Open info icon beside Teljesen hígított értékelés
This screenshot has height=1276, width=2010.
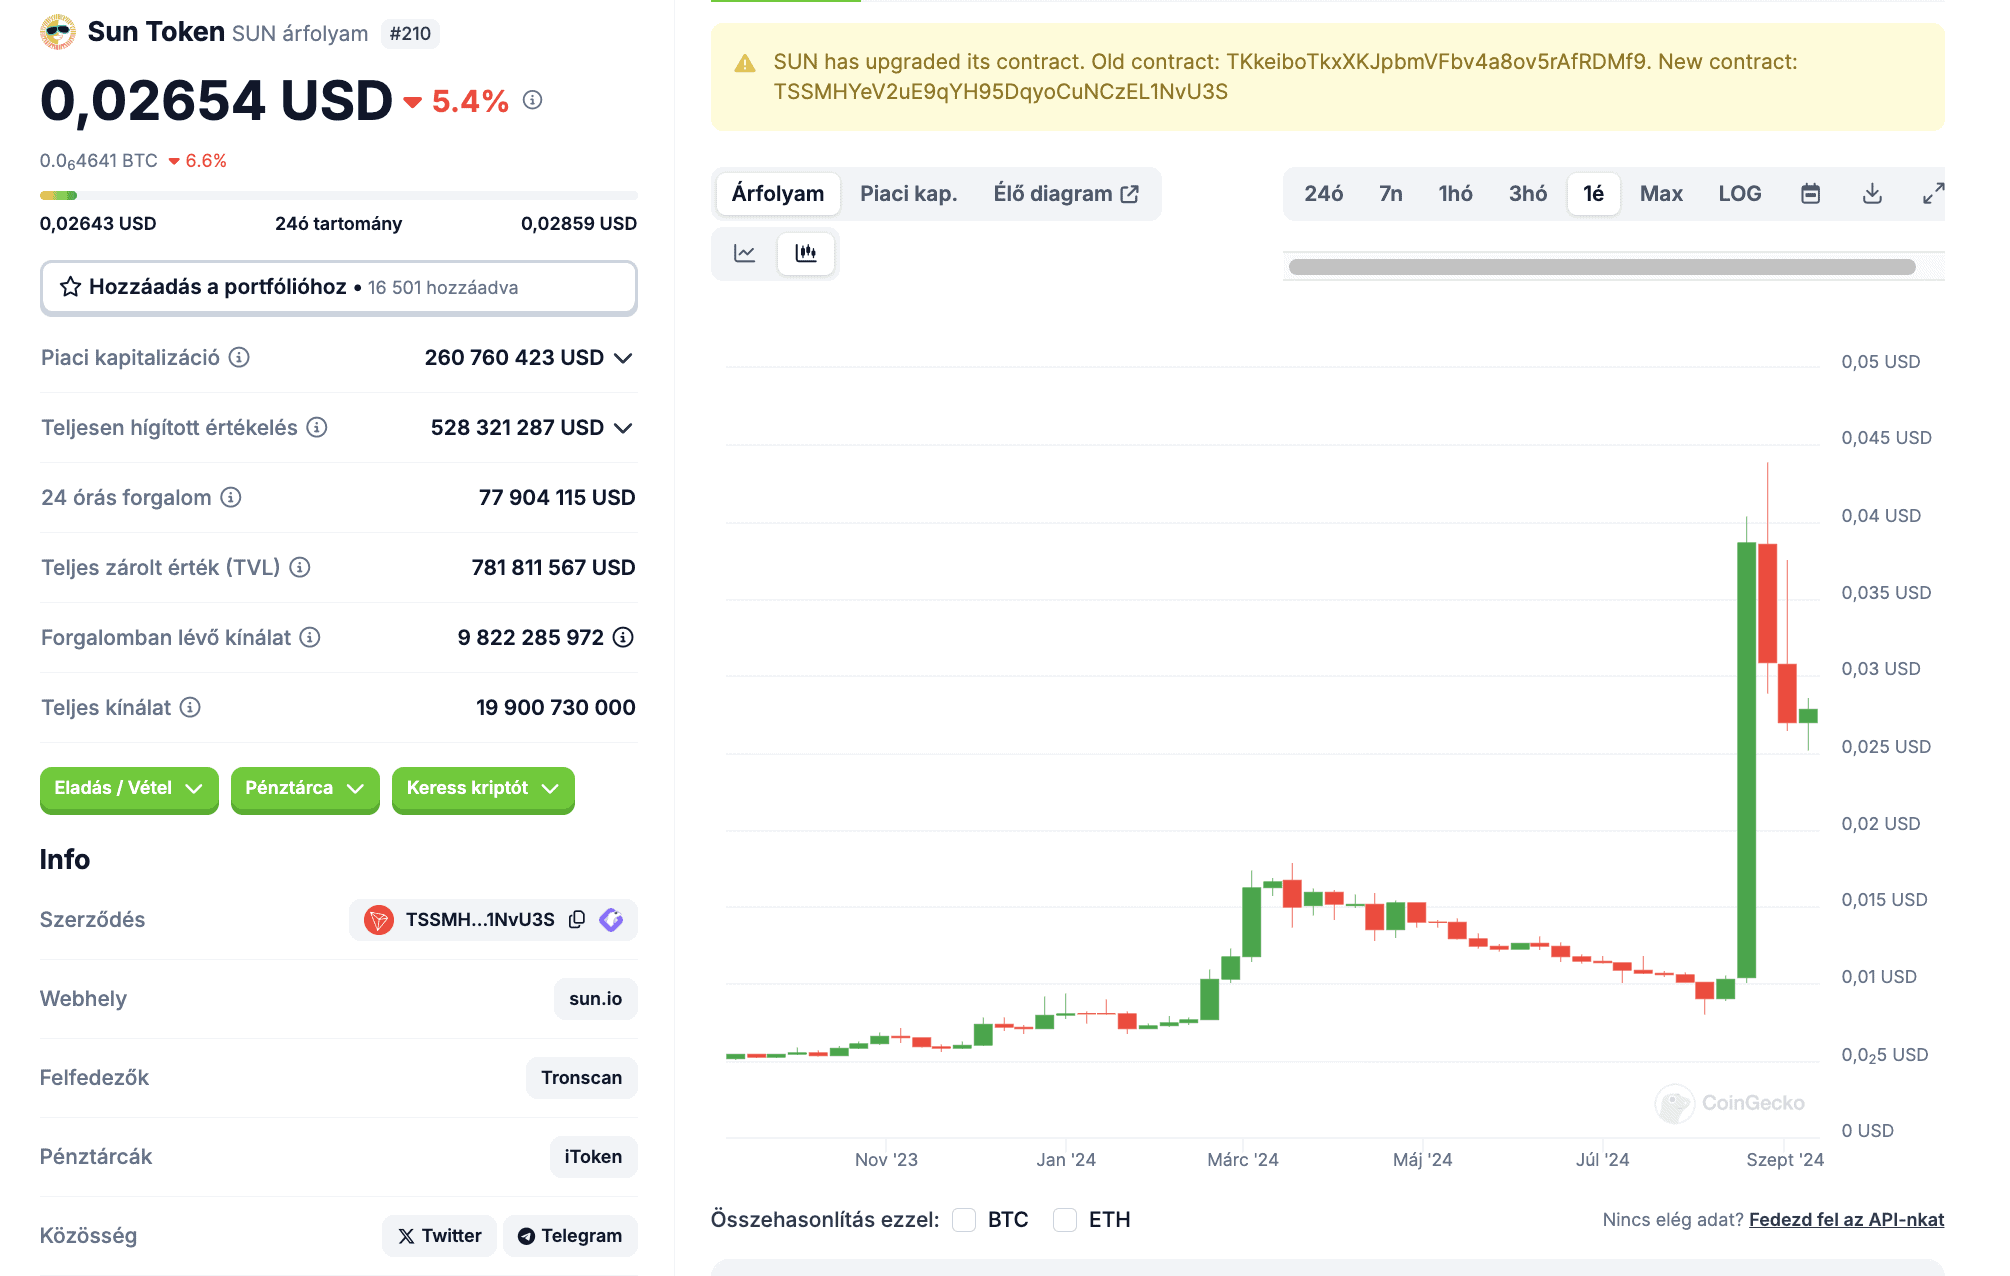[x=317, y=427]
